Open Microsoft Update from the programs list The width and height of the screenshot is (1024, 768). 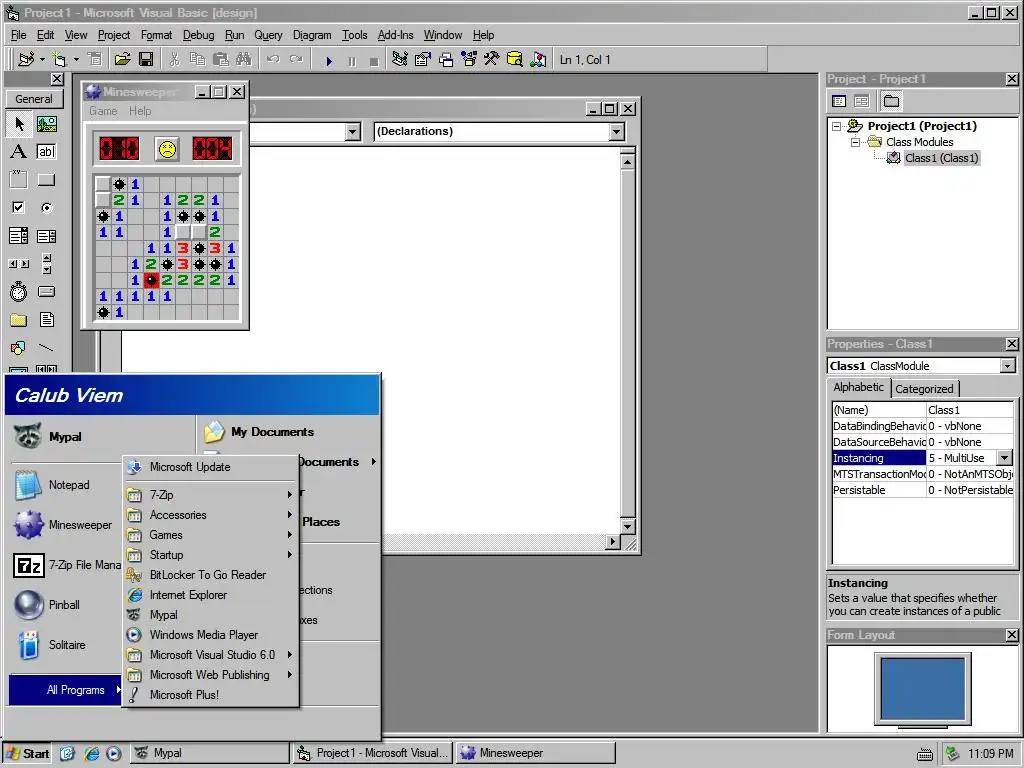point(211,467)
